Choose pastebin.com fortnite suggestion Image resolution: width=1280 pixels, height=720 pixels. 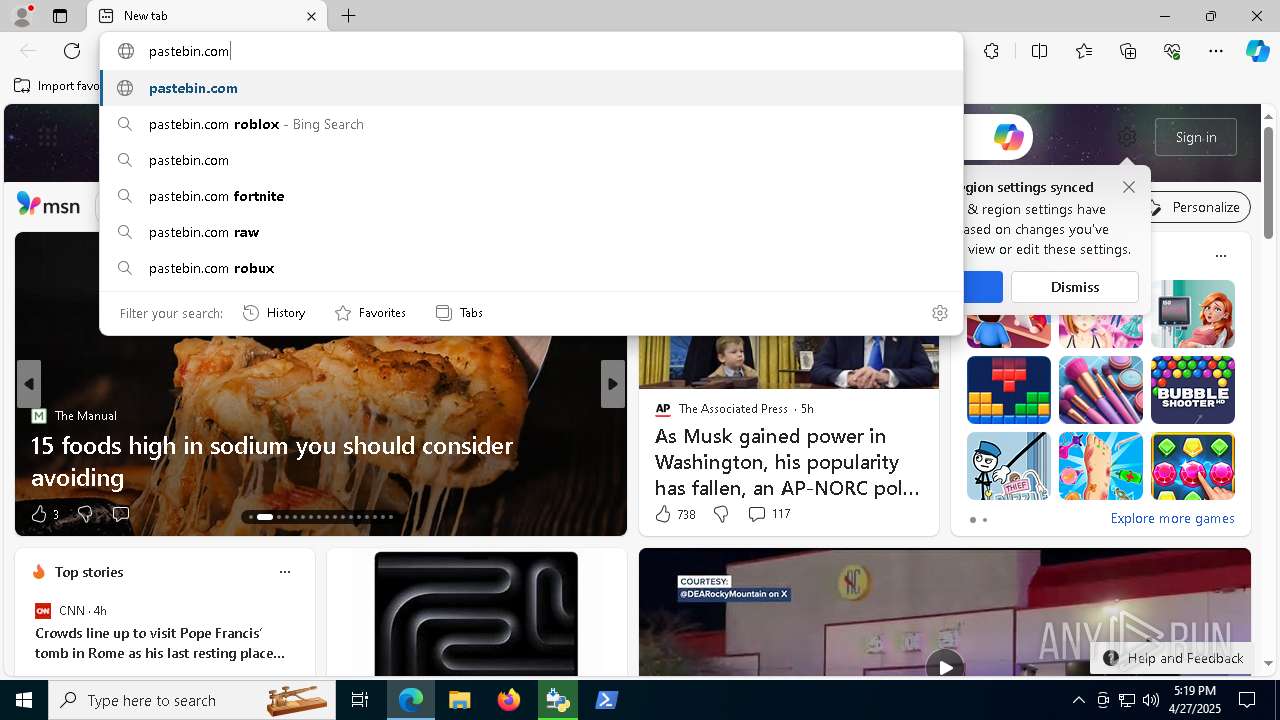tap(532, 196)
